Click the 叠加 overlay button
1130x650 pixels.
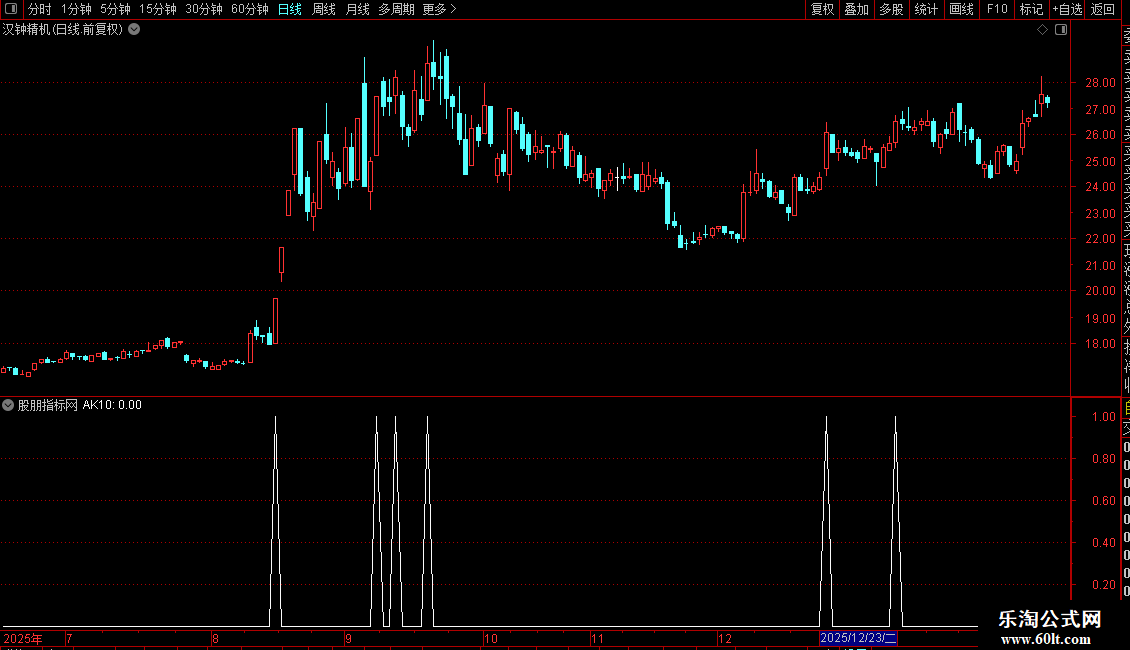tap(857, 9)
